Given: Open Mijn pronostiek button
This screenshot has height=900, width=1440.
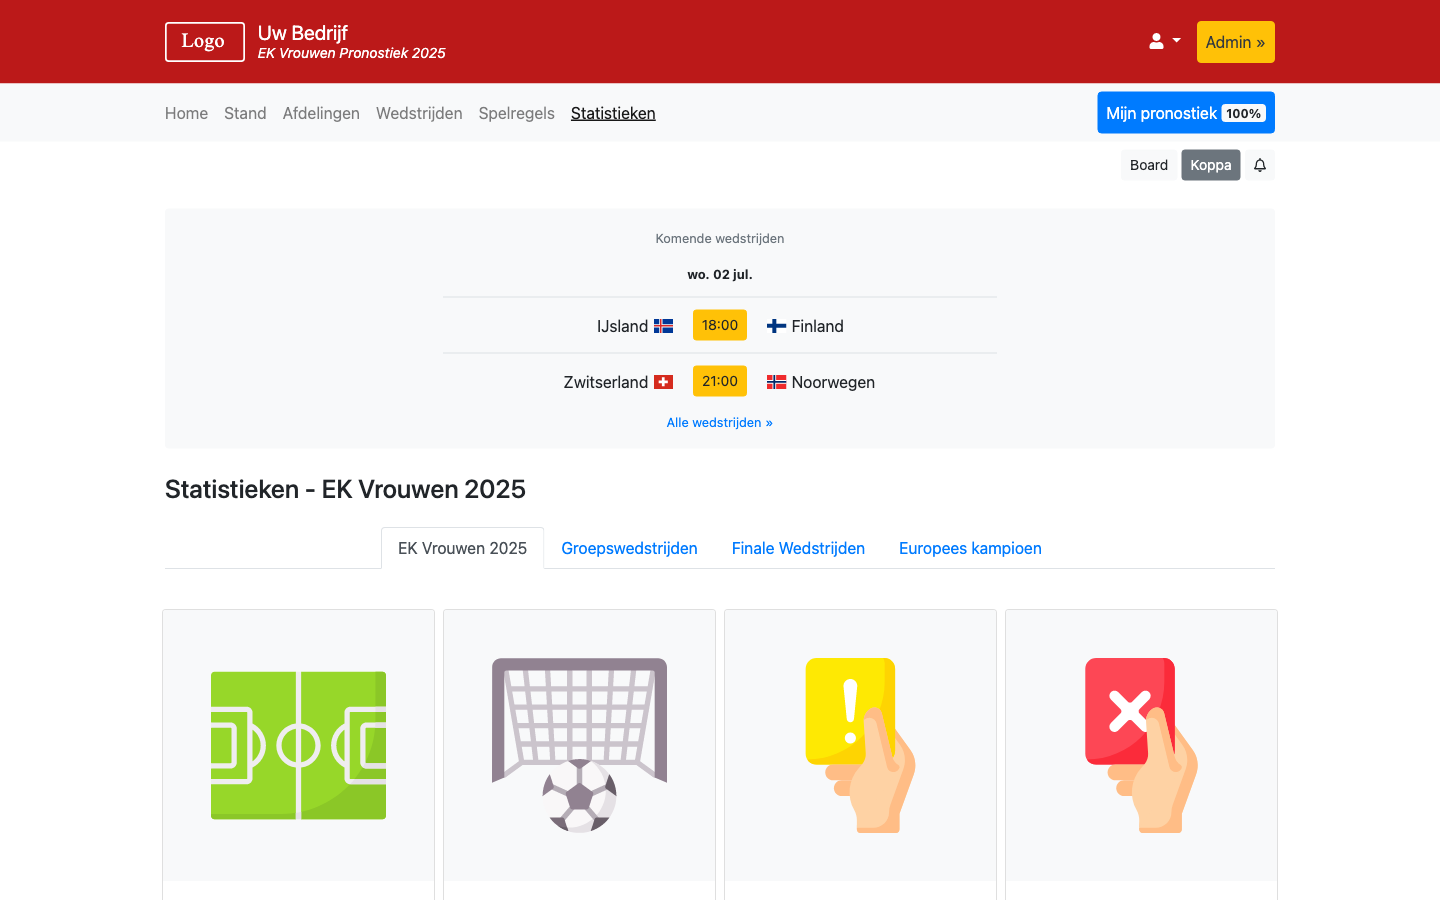Looking at the screenshot, I should 1185,113.
